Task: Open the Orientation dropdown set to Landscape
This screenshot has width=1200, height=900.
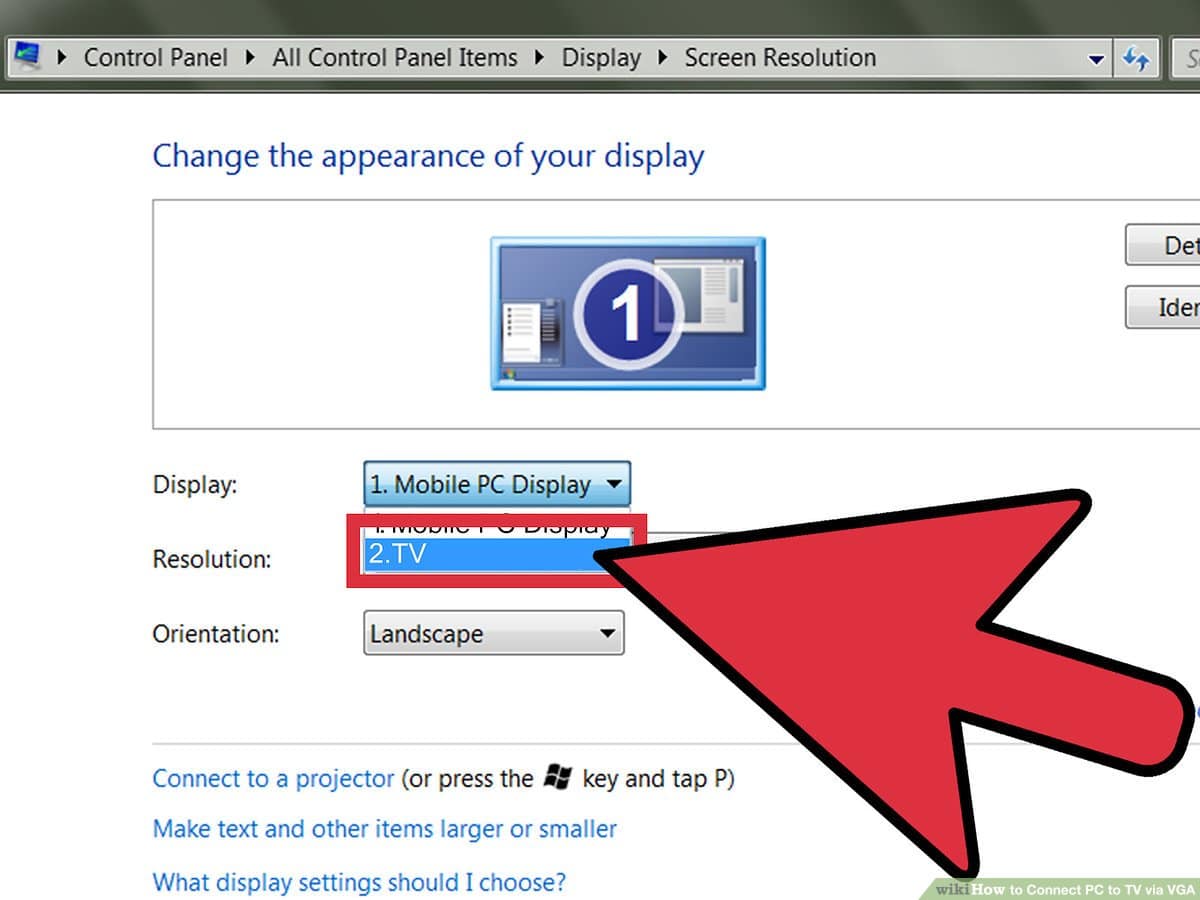Action: point(494,634)
